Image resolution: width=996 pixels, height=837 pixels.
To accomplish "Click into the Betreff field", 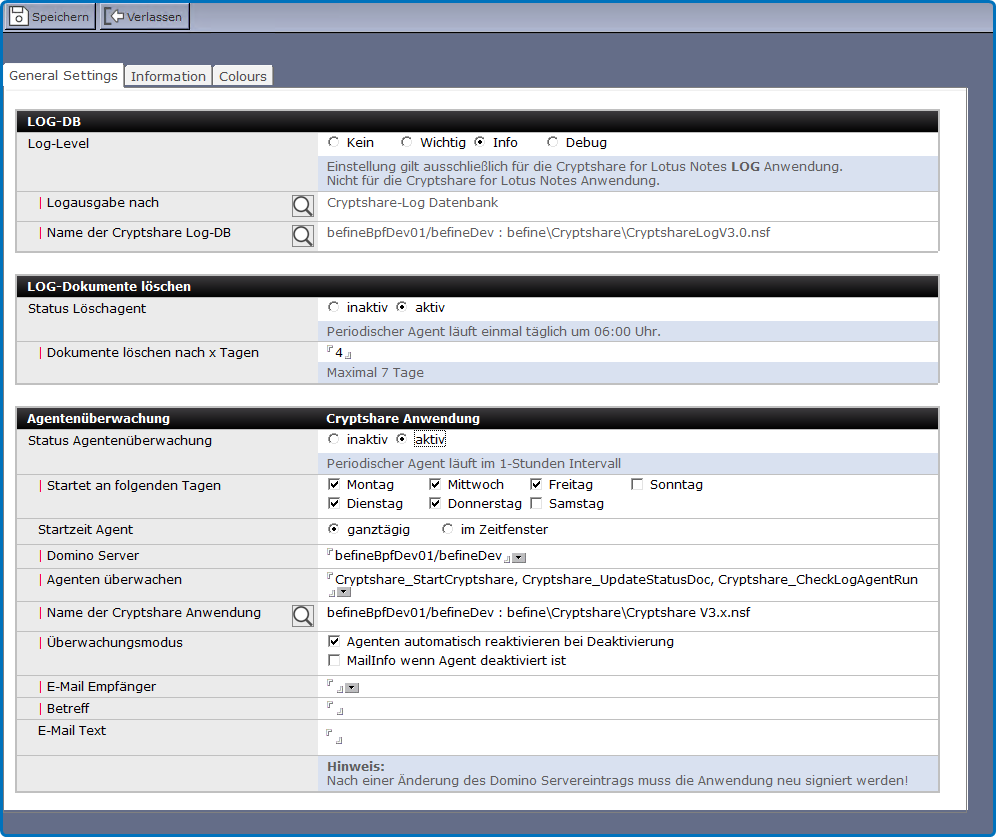I will pyautogui.click(x=334, y=709).
